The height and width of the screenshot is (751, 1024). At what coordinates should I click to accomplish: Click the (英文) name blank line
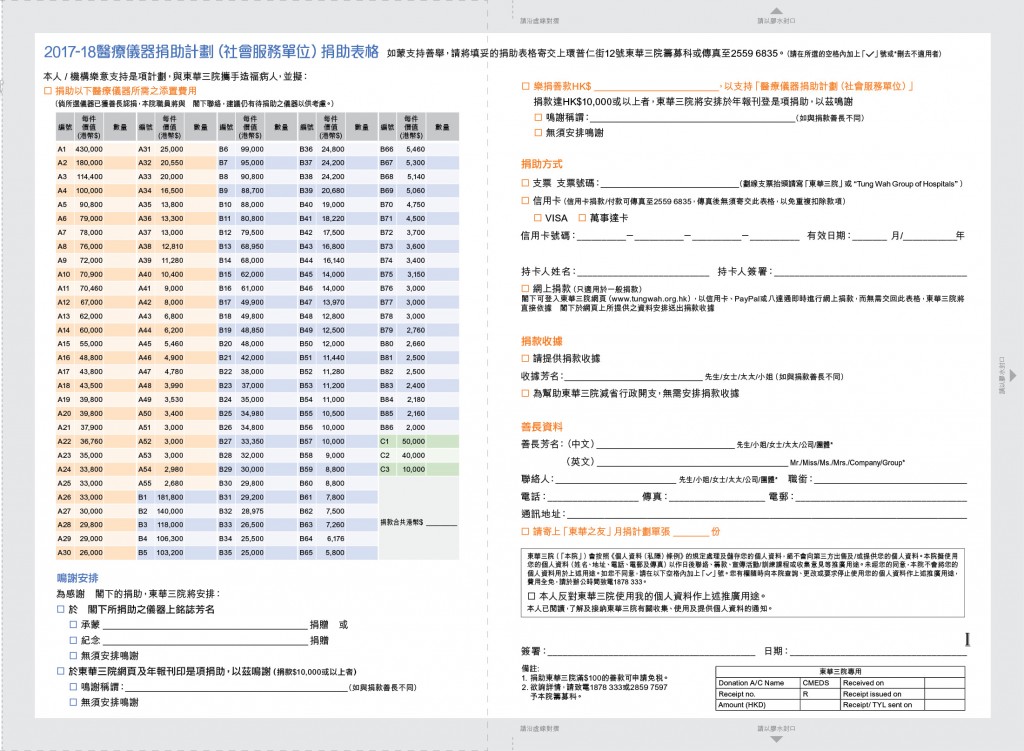[x=692, y=462]
